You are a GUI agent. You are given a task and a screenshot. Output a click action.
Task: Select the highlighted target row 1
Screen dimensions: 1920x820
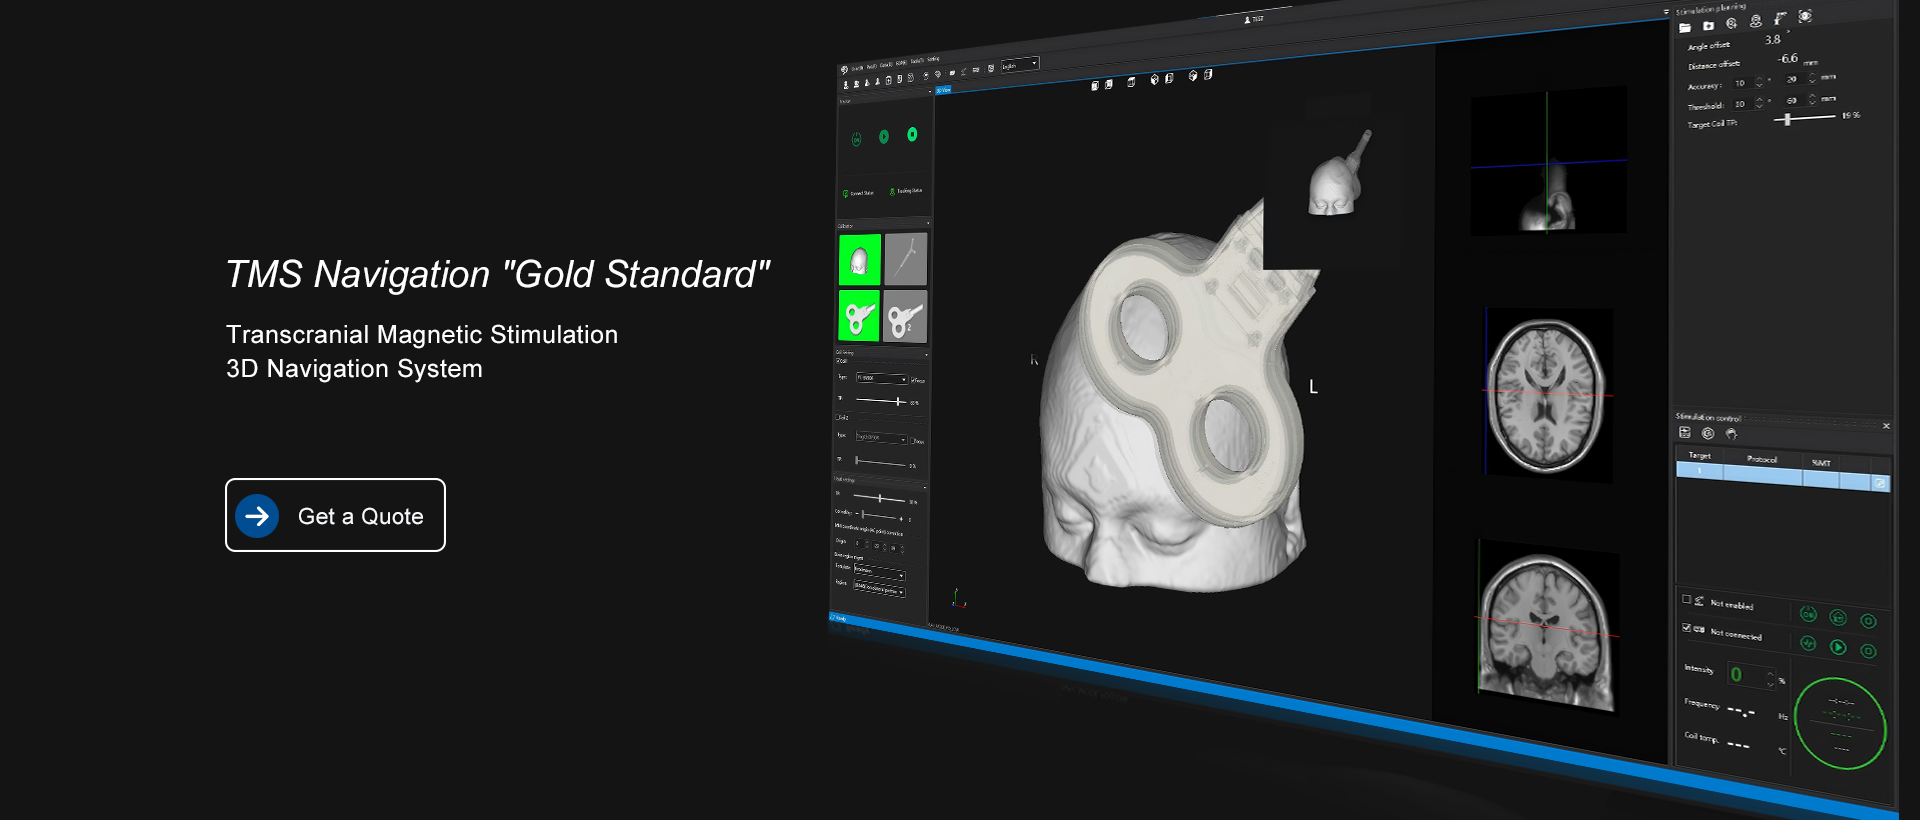1783,477
